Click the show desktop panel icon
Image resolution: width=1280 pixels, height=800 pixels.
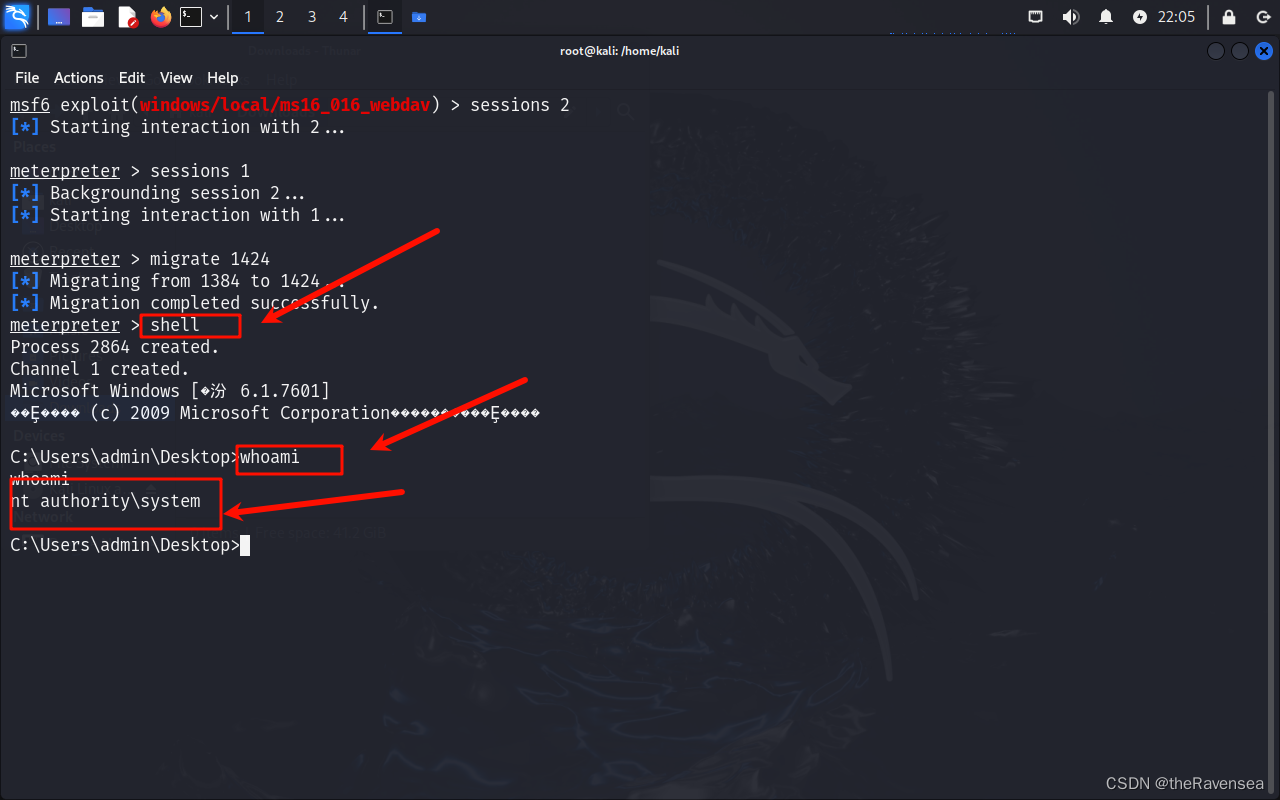coord(59,17)
